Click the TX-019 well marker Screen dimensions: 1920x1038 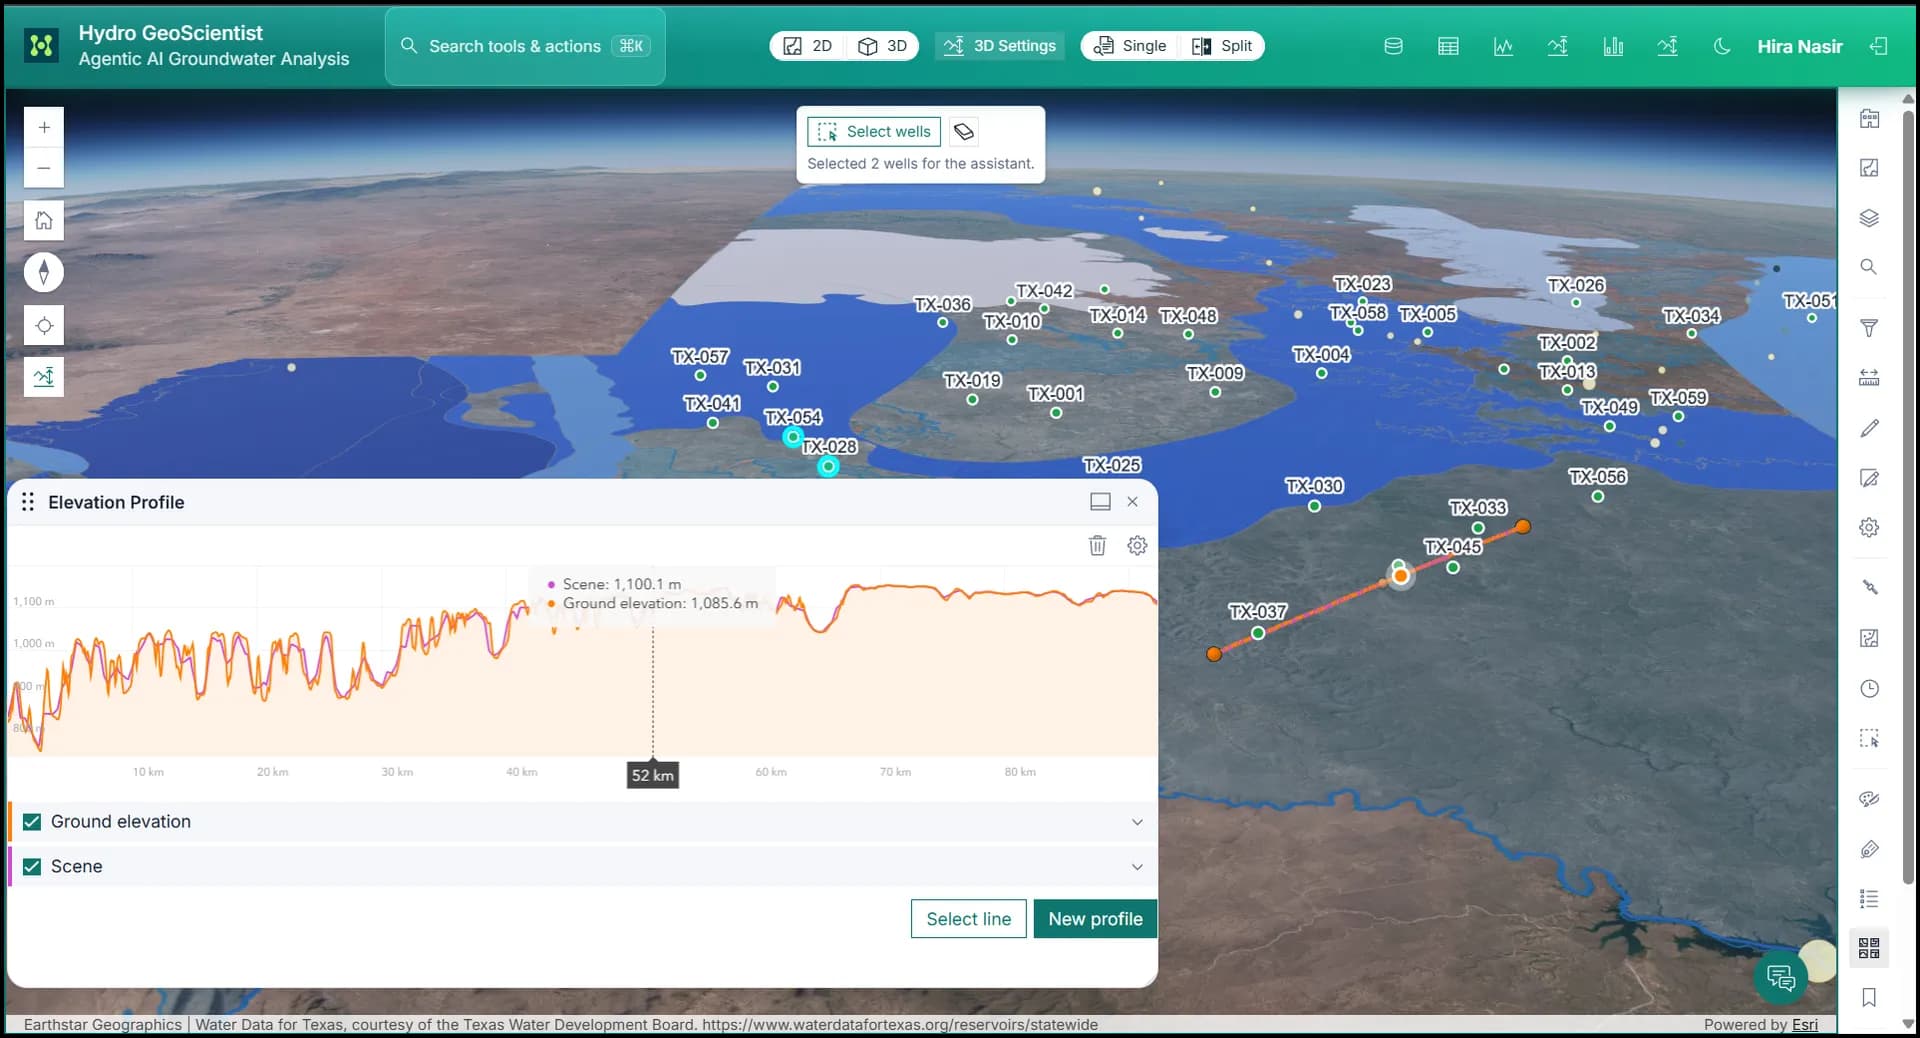click(972, 400)
